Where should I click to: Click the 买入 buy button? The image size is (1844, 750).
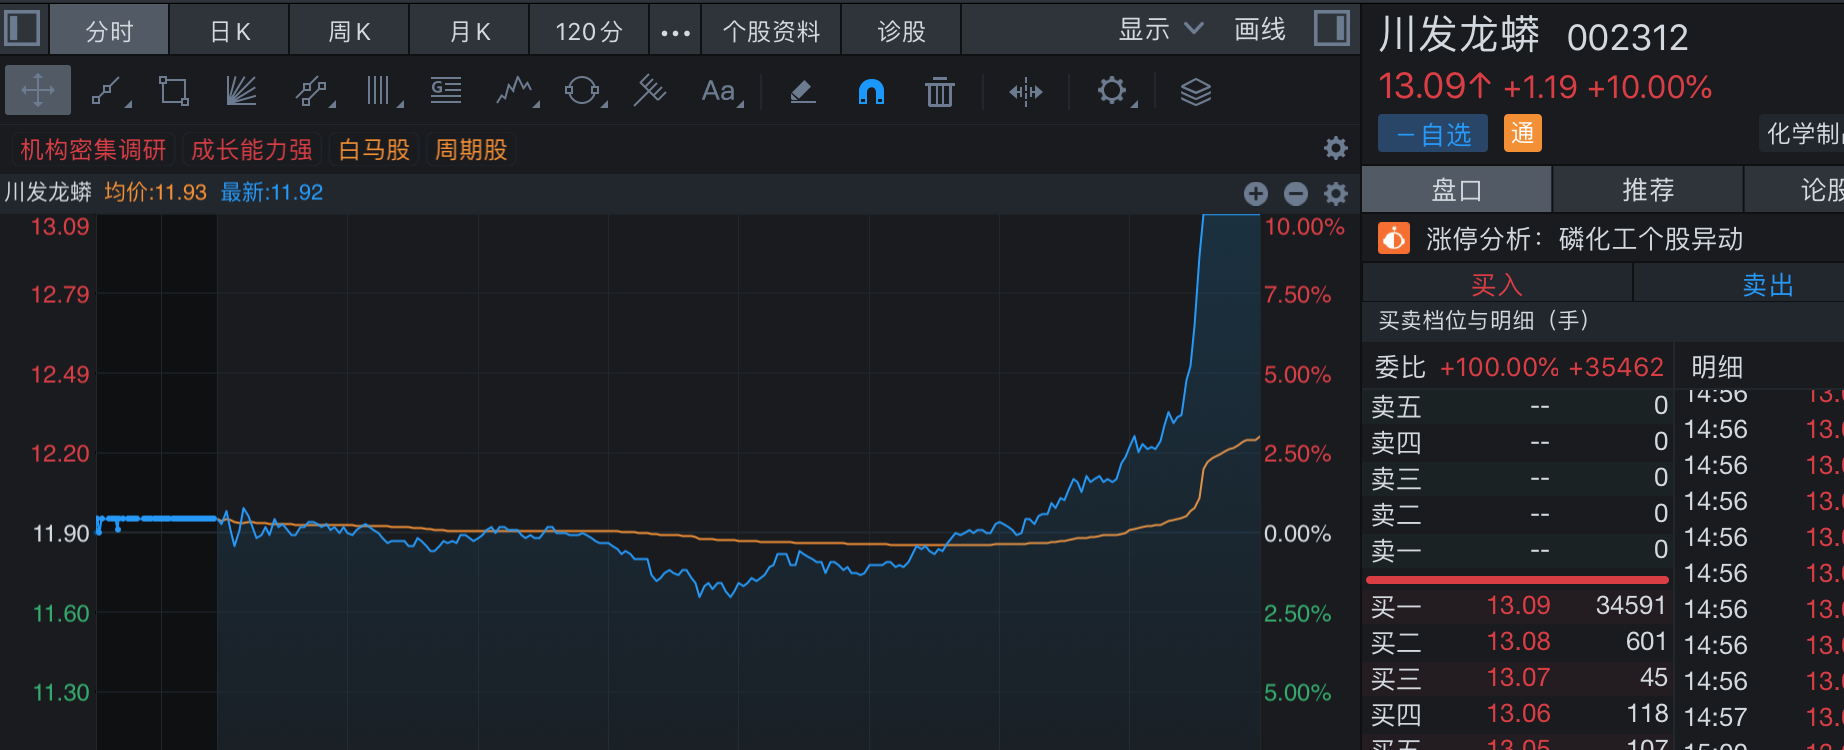click(x=1496, y=285)
